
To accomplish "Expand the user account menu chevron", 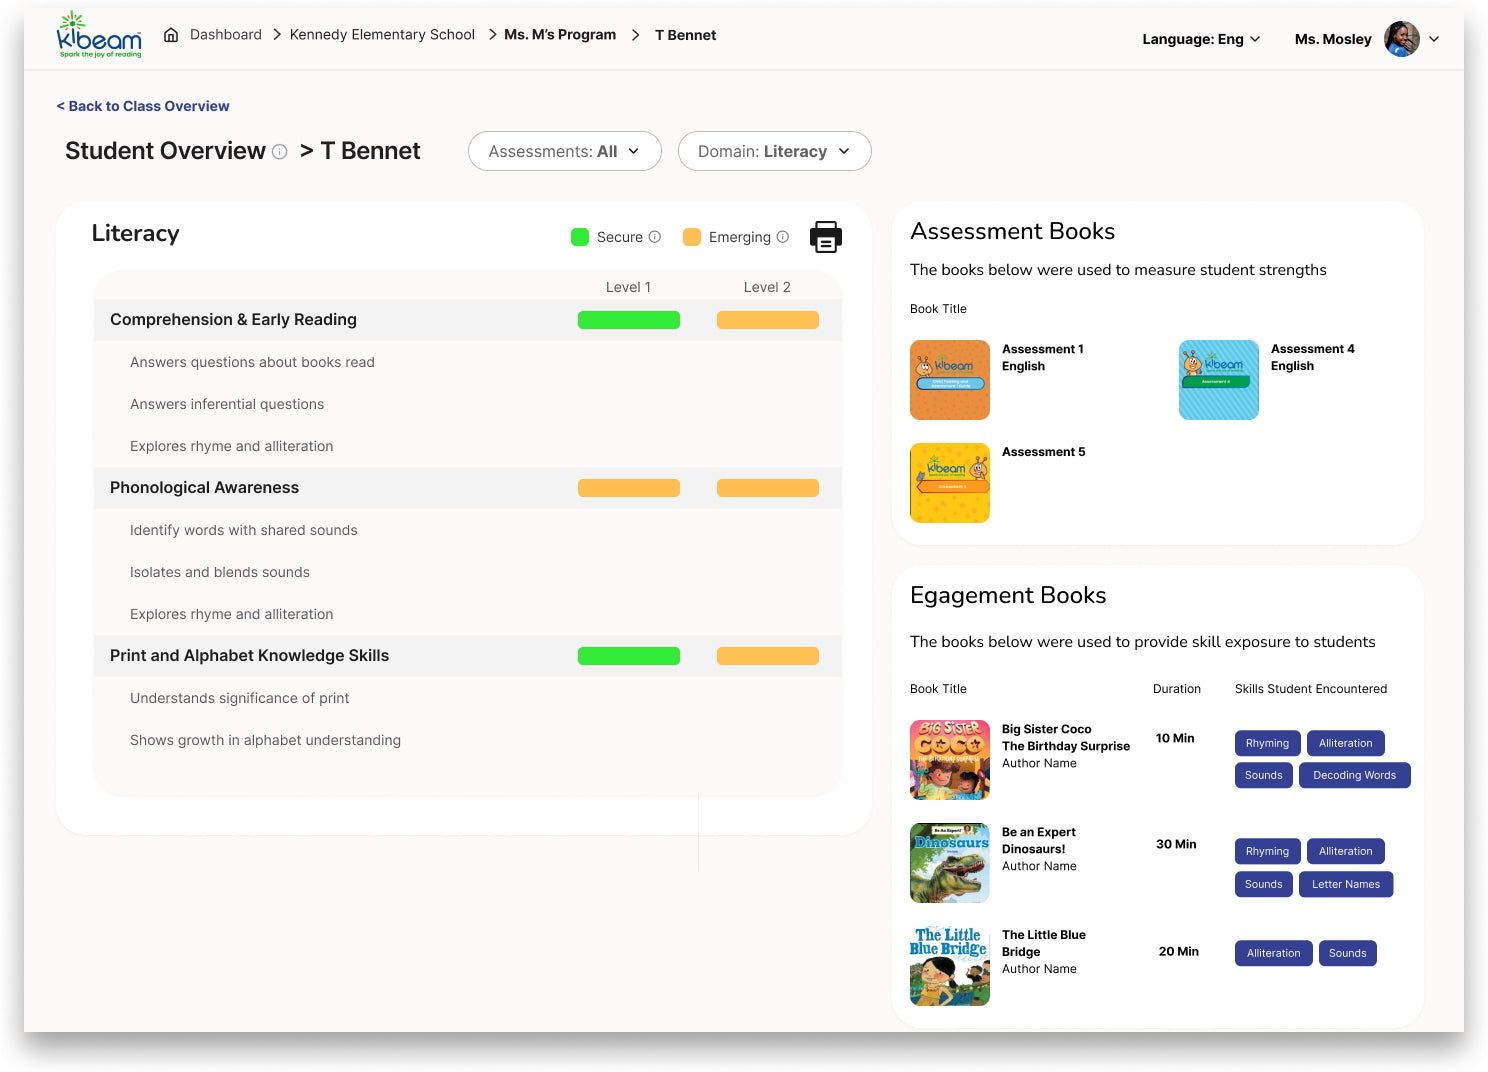I will pos(1434,39).
